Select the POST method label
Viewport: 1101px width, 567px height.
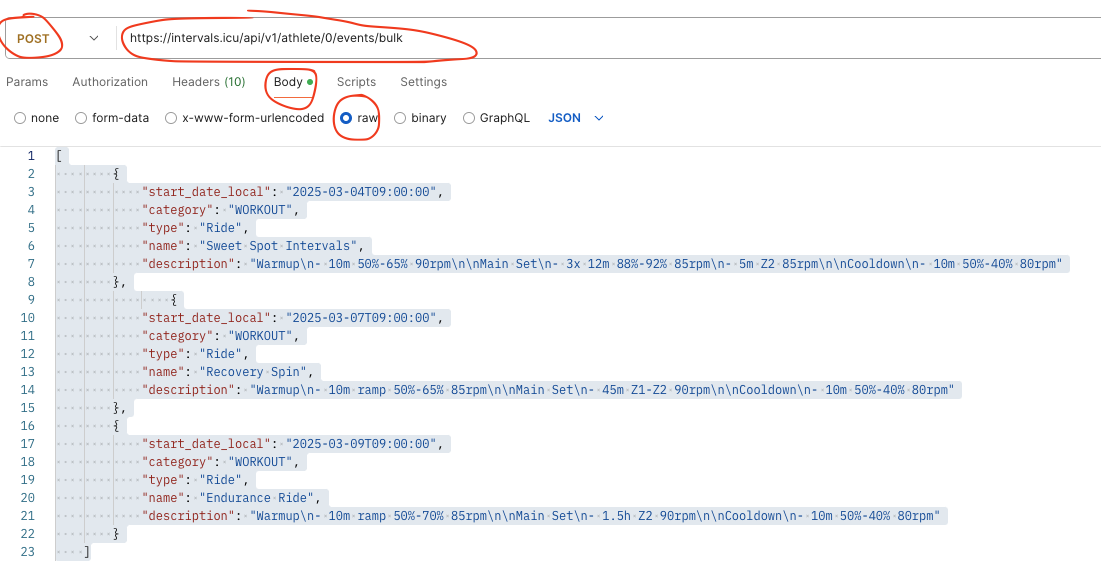[33, 39]
